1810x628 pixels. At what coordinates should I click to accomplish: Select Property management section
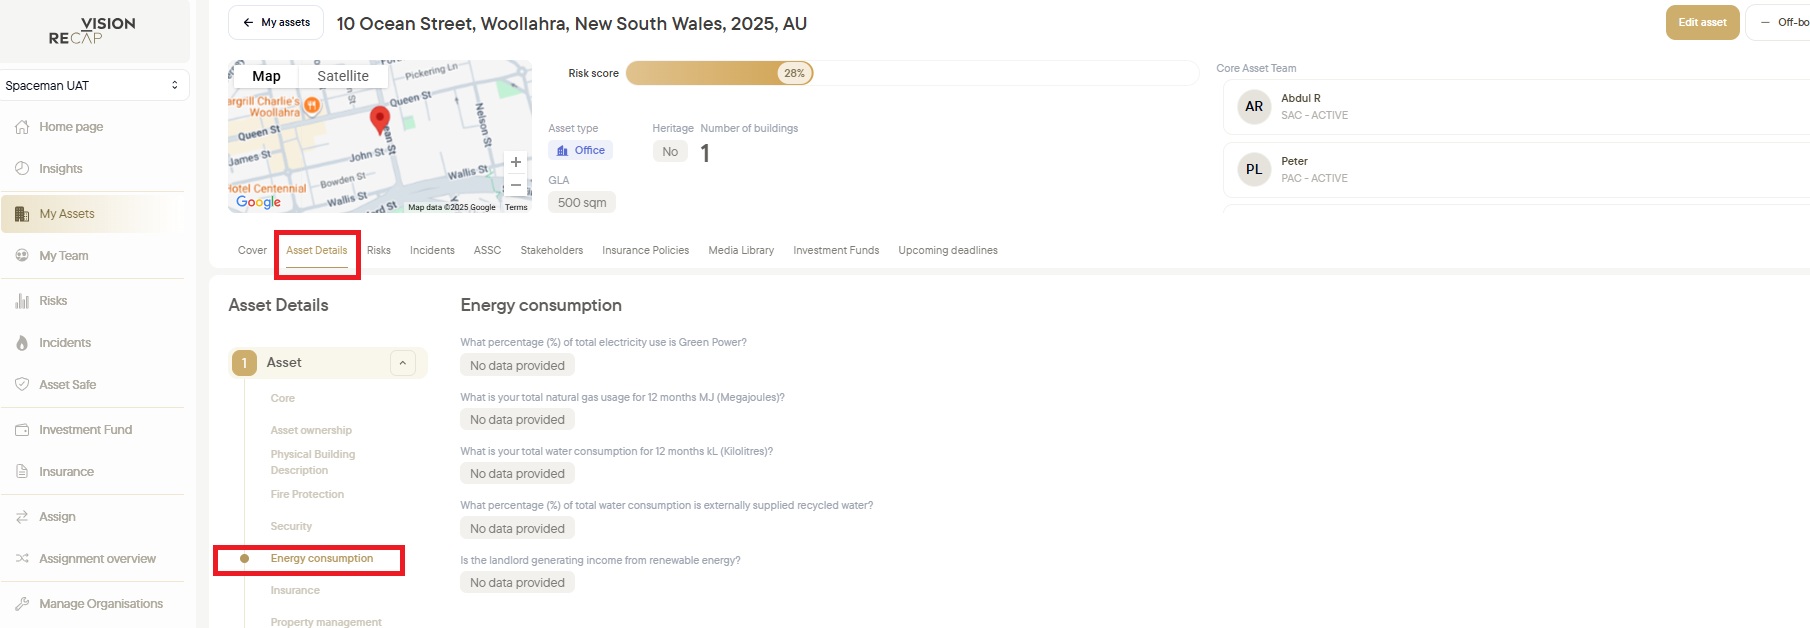tap(326, 622)
